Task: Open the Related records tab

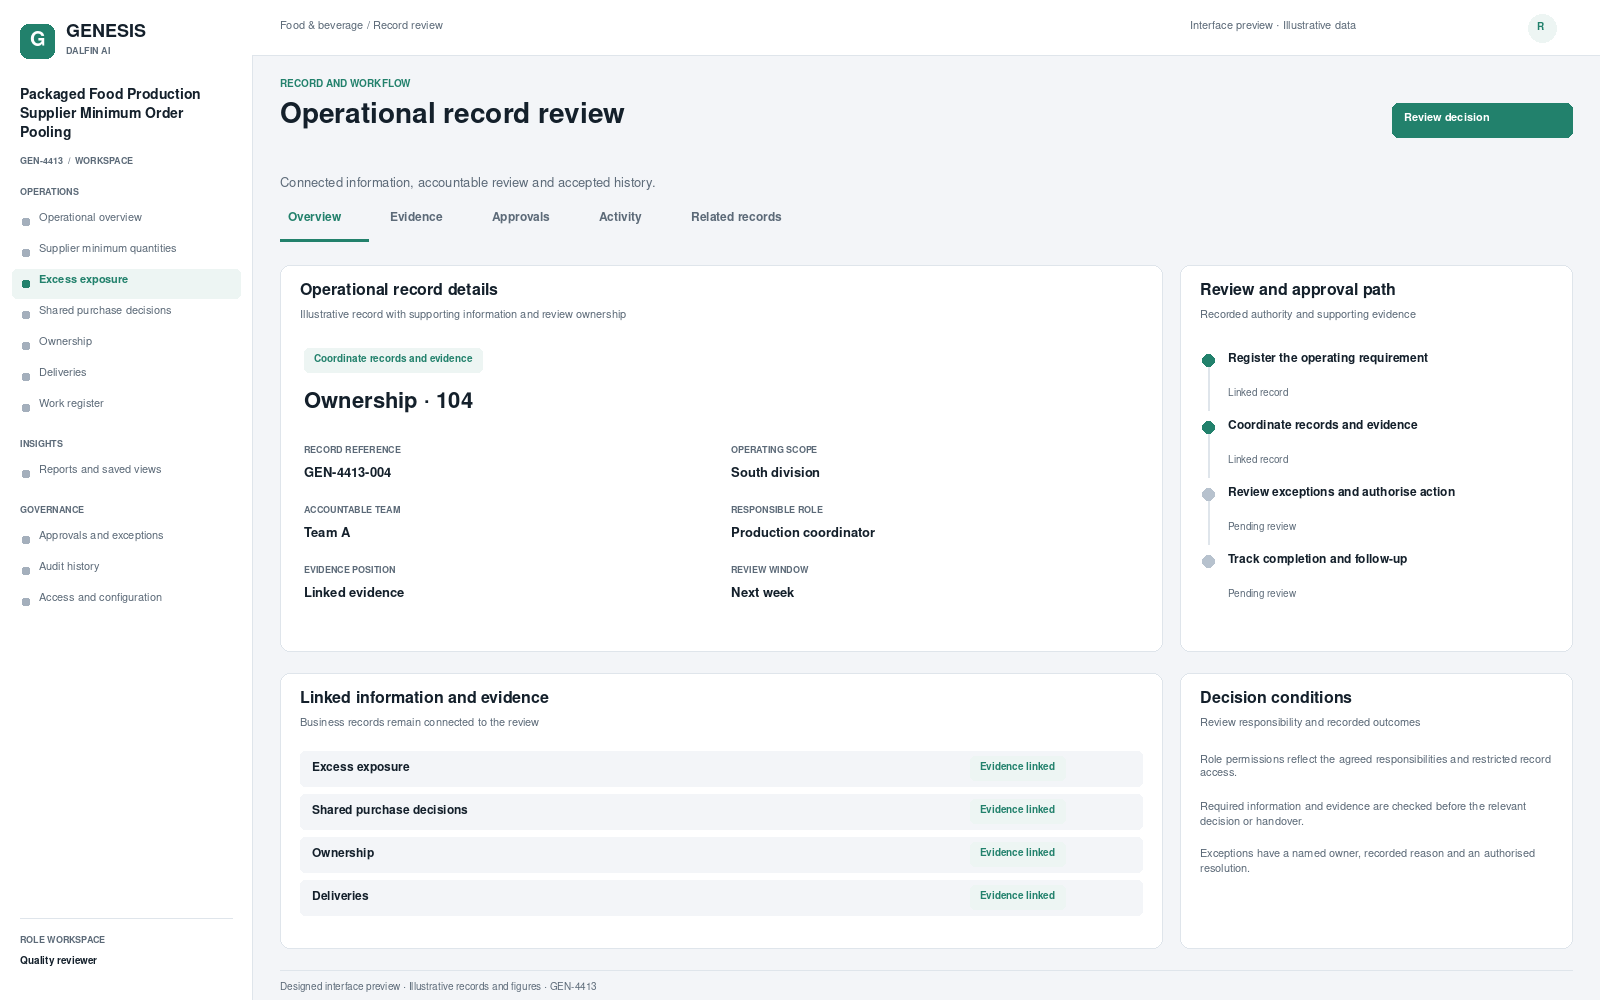Action: [736, 217]
